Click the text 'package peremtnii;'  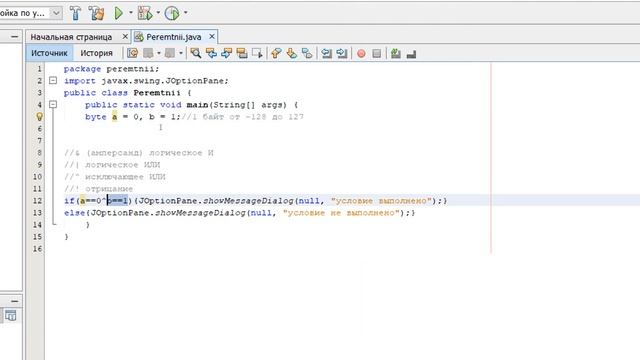[x=111, y=69]
